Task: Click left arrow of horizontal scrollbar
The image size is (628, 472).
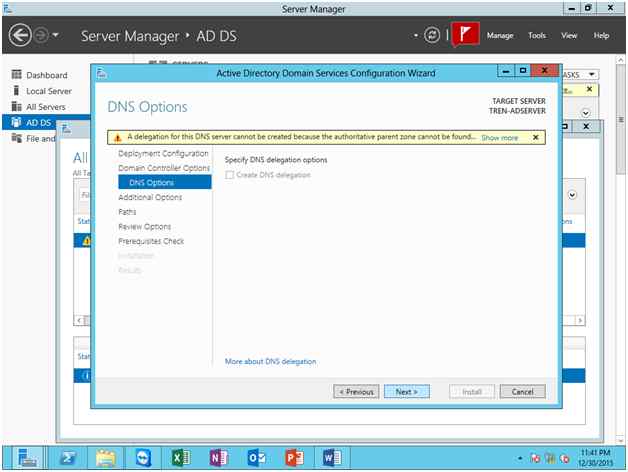Action: click(79, 321)
